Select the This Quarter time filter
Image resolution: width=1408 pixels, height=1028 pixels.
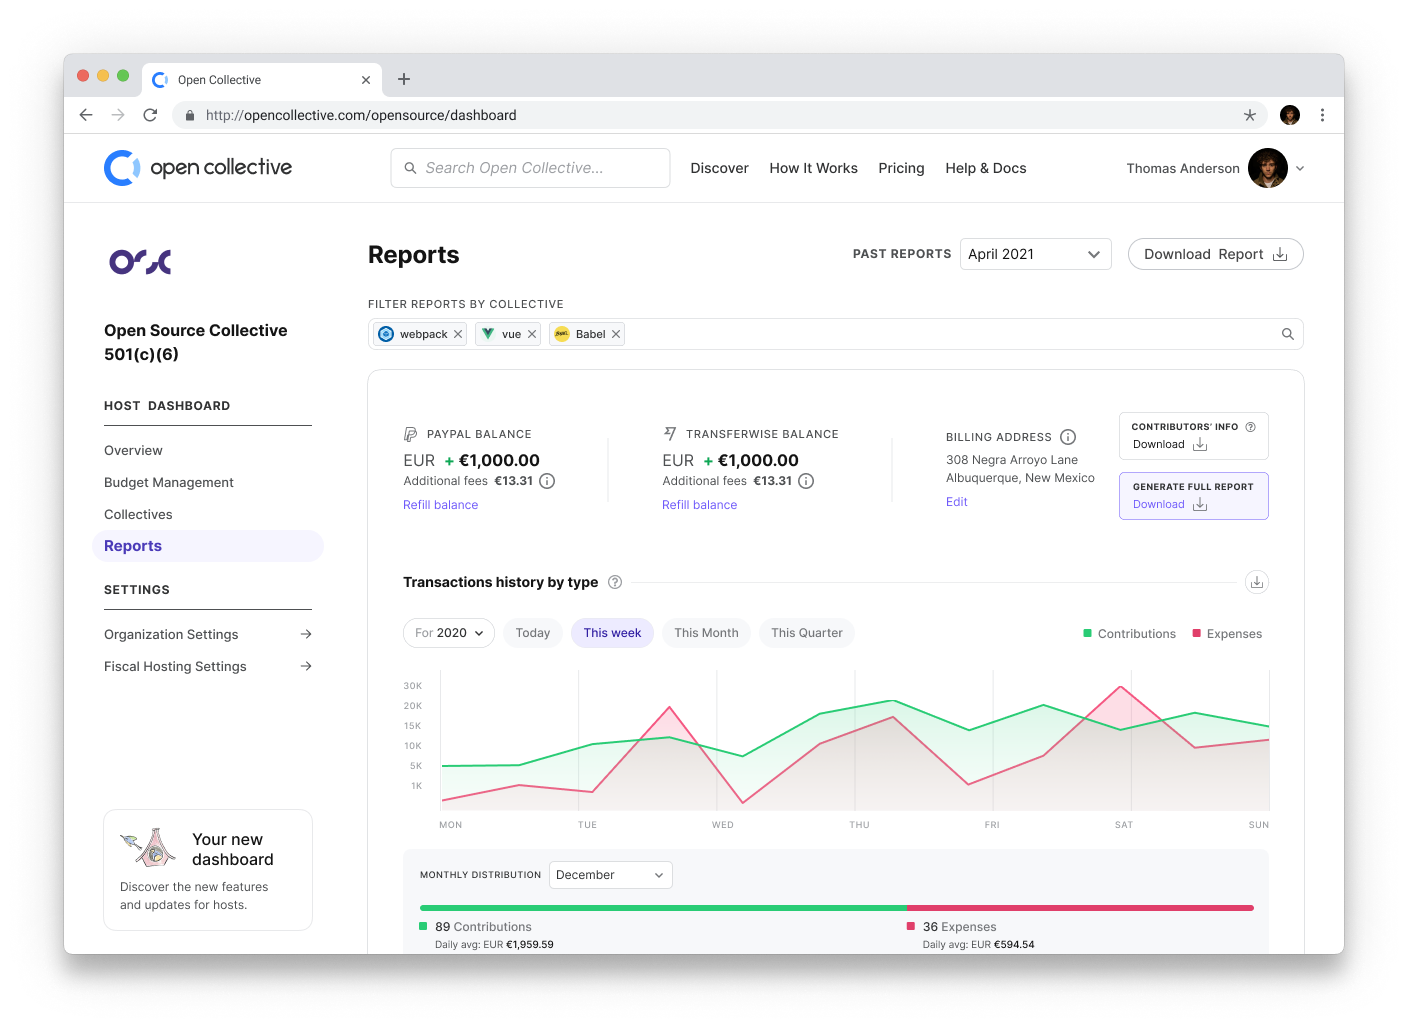click(x=807, y=633)
